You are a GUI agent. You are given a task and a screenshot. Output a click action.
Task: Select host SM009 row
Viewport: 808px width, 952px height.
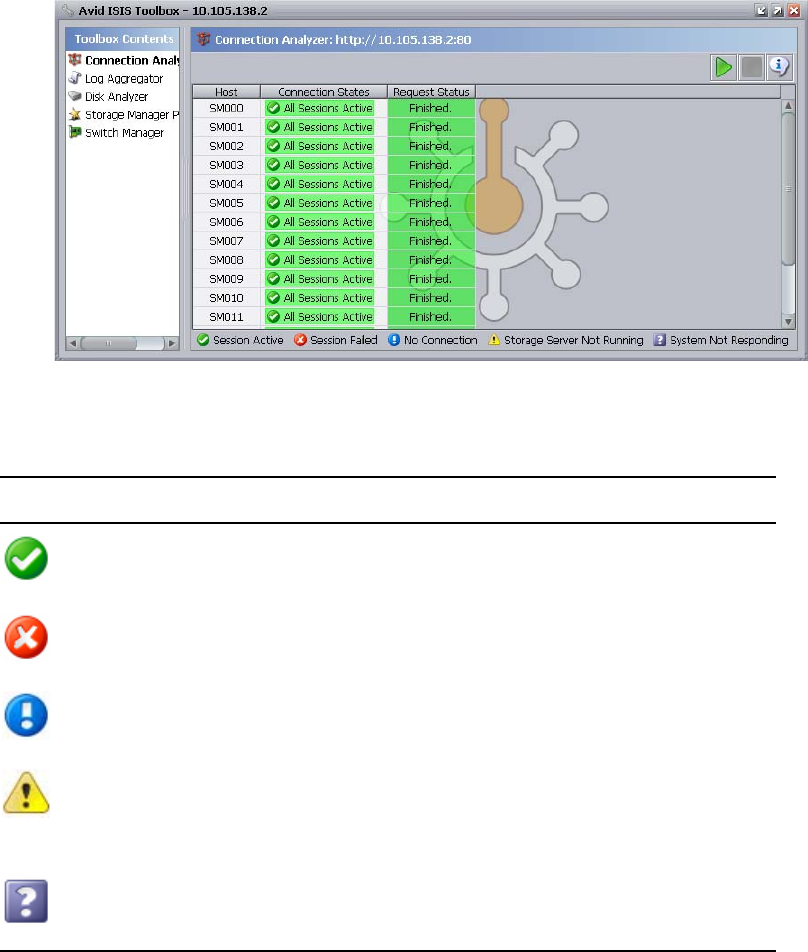click(334, 279)
